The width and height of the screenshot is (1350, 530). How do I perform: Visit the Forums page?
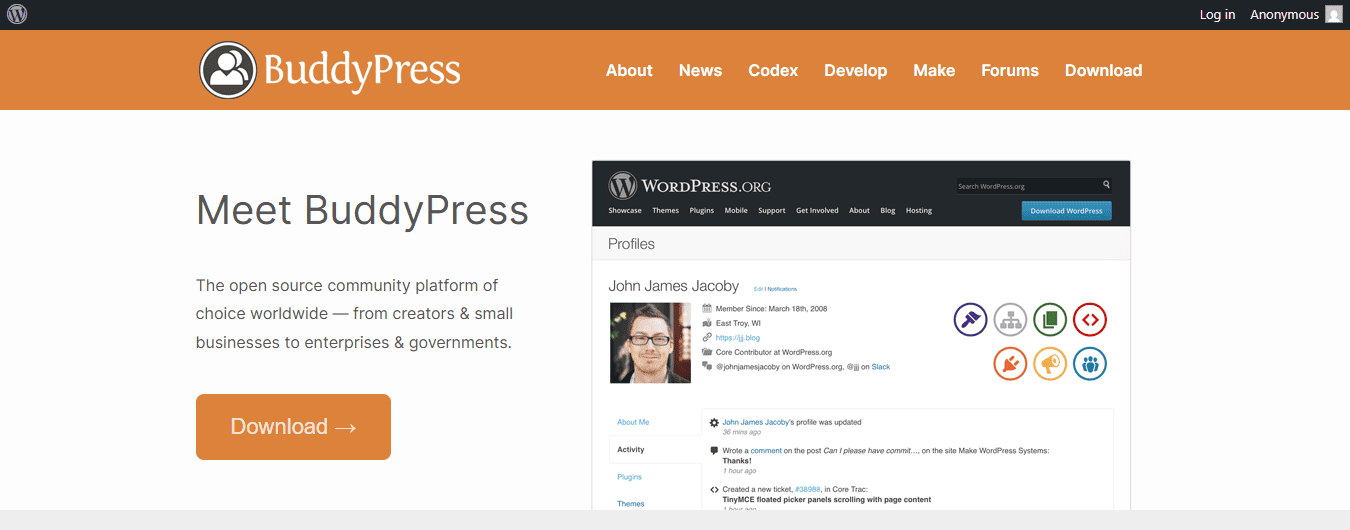click(1010, 70)
